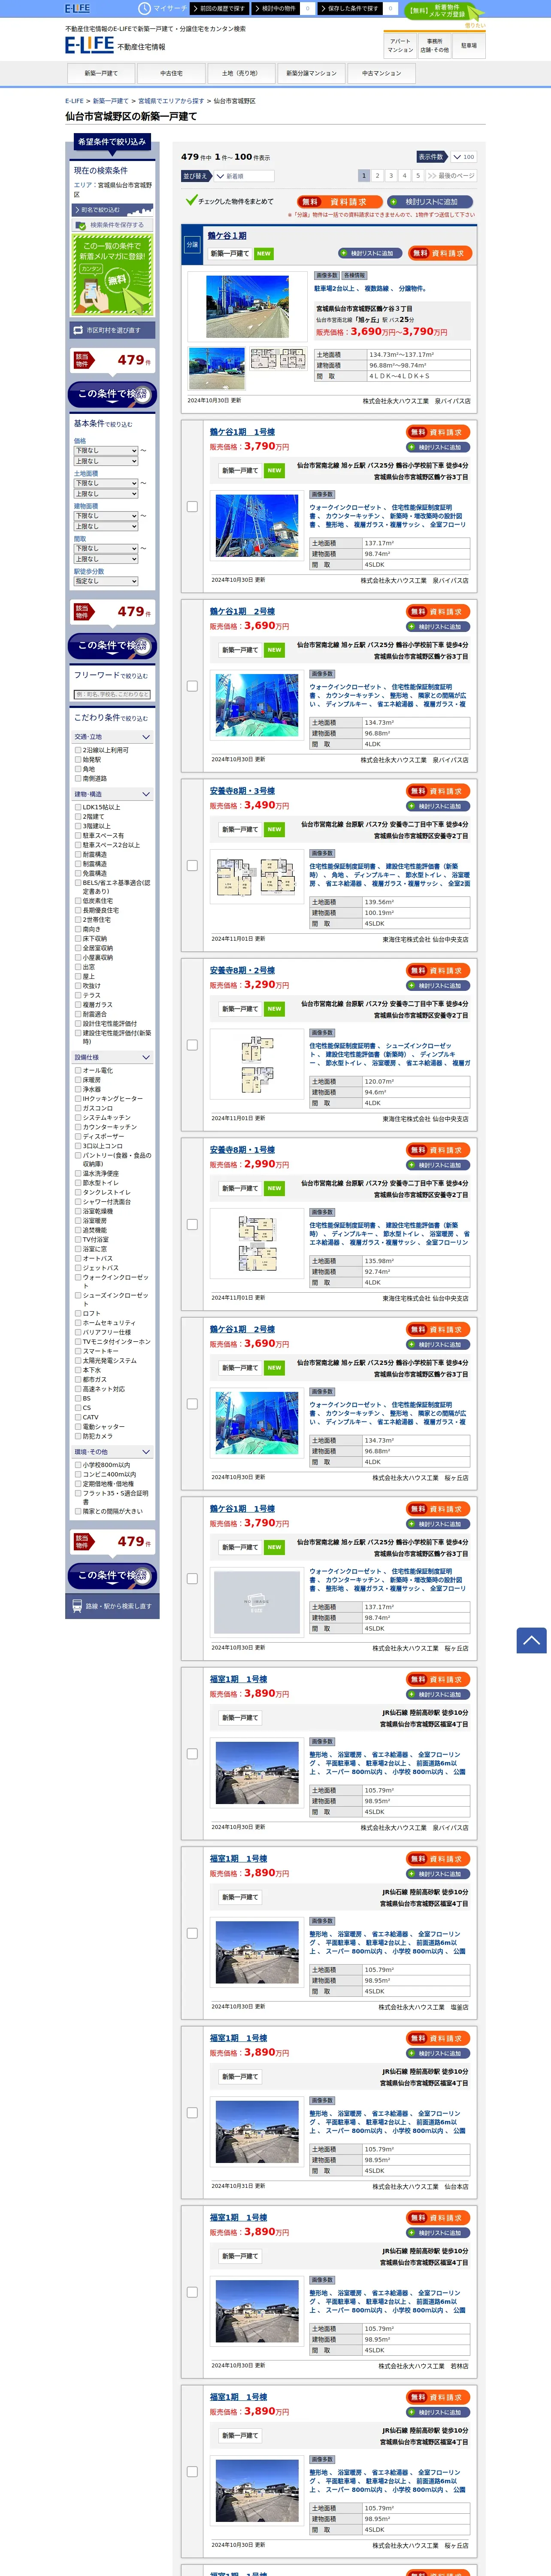
Task: Open マイサーチ in the top bar
Action: point(162,8)
